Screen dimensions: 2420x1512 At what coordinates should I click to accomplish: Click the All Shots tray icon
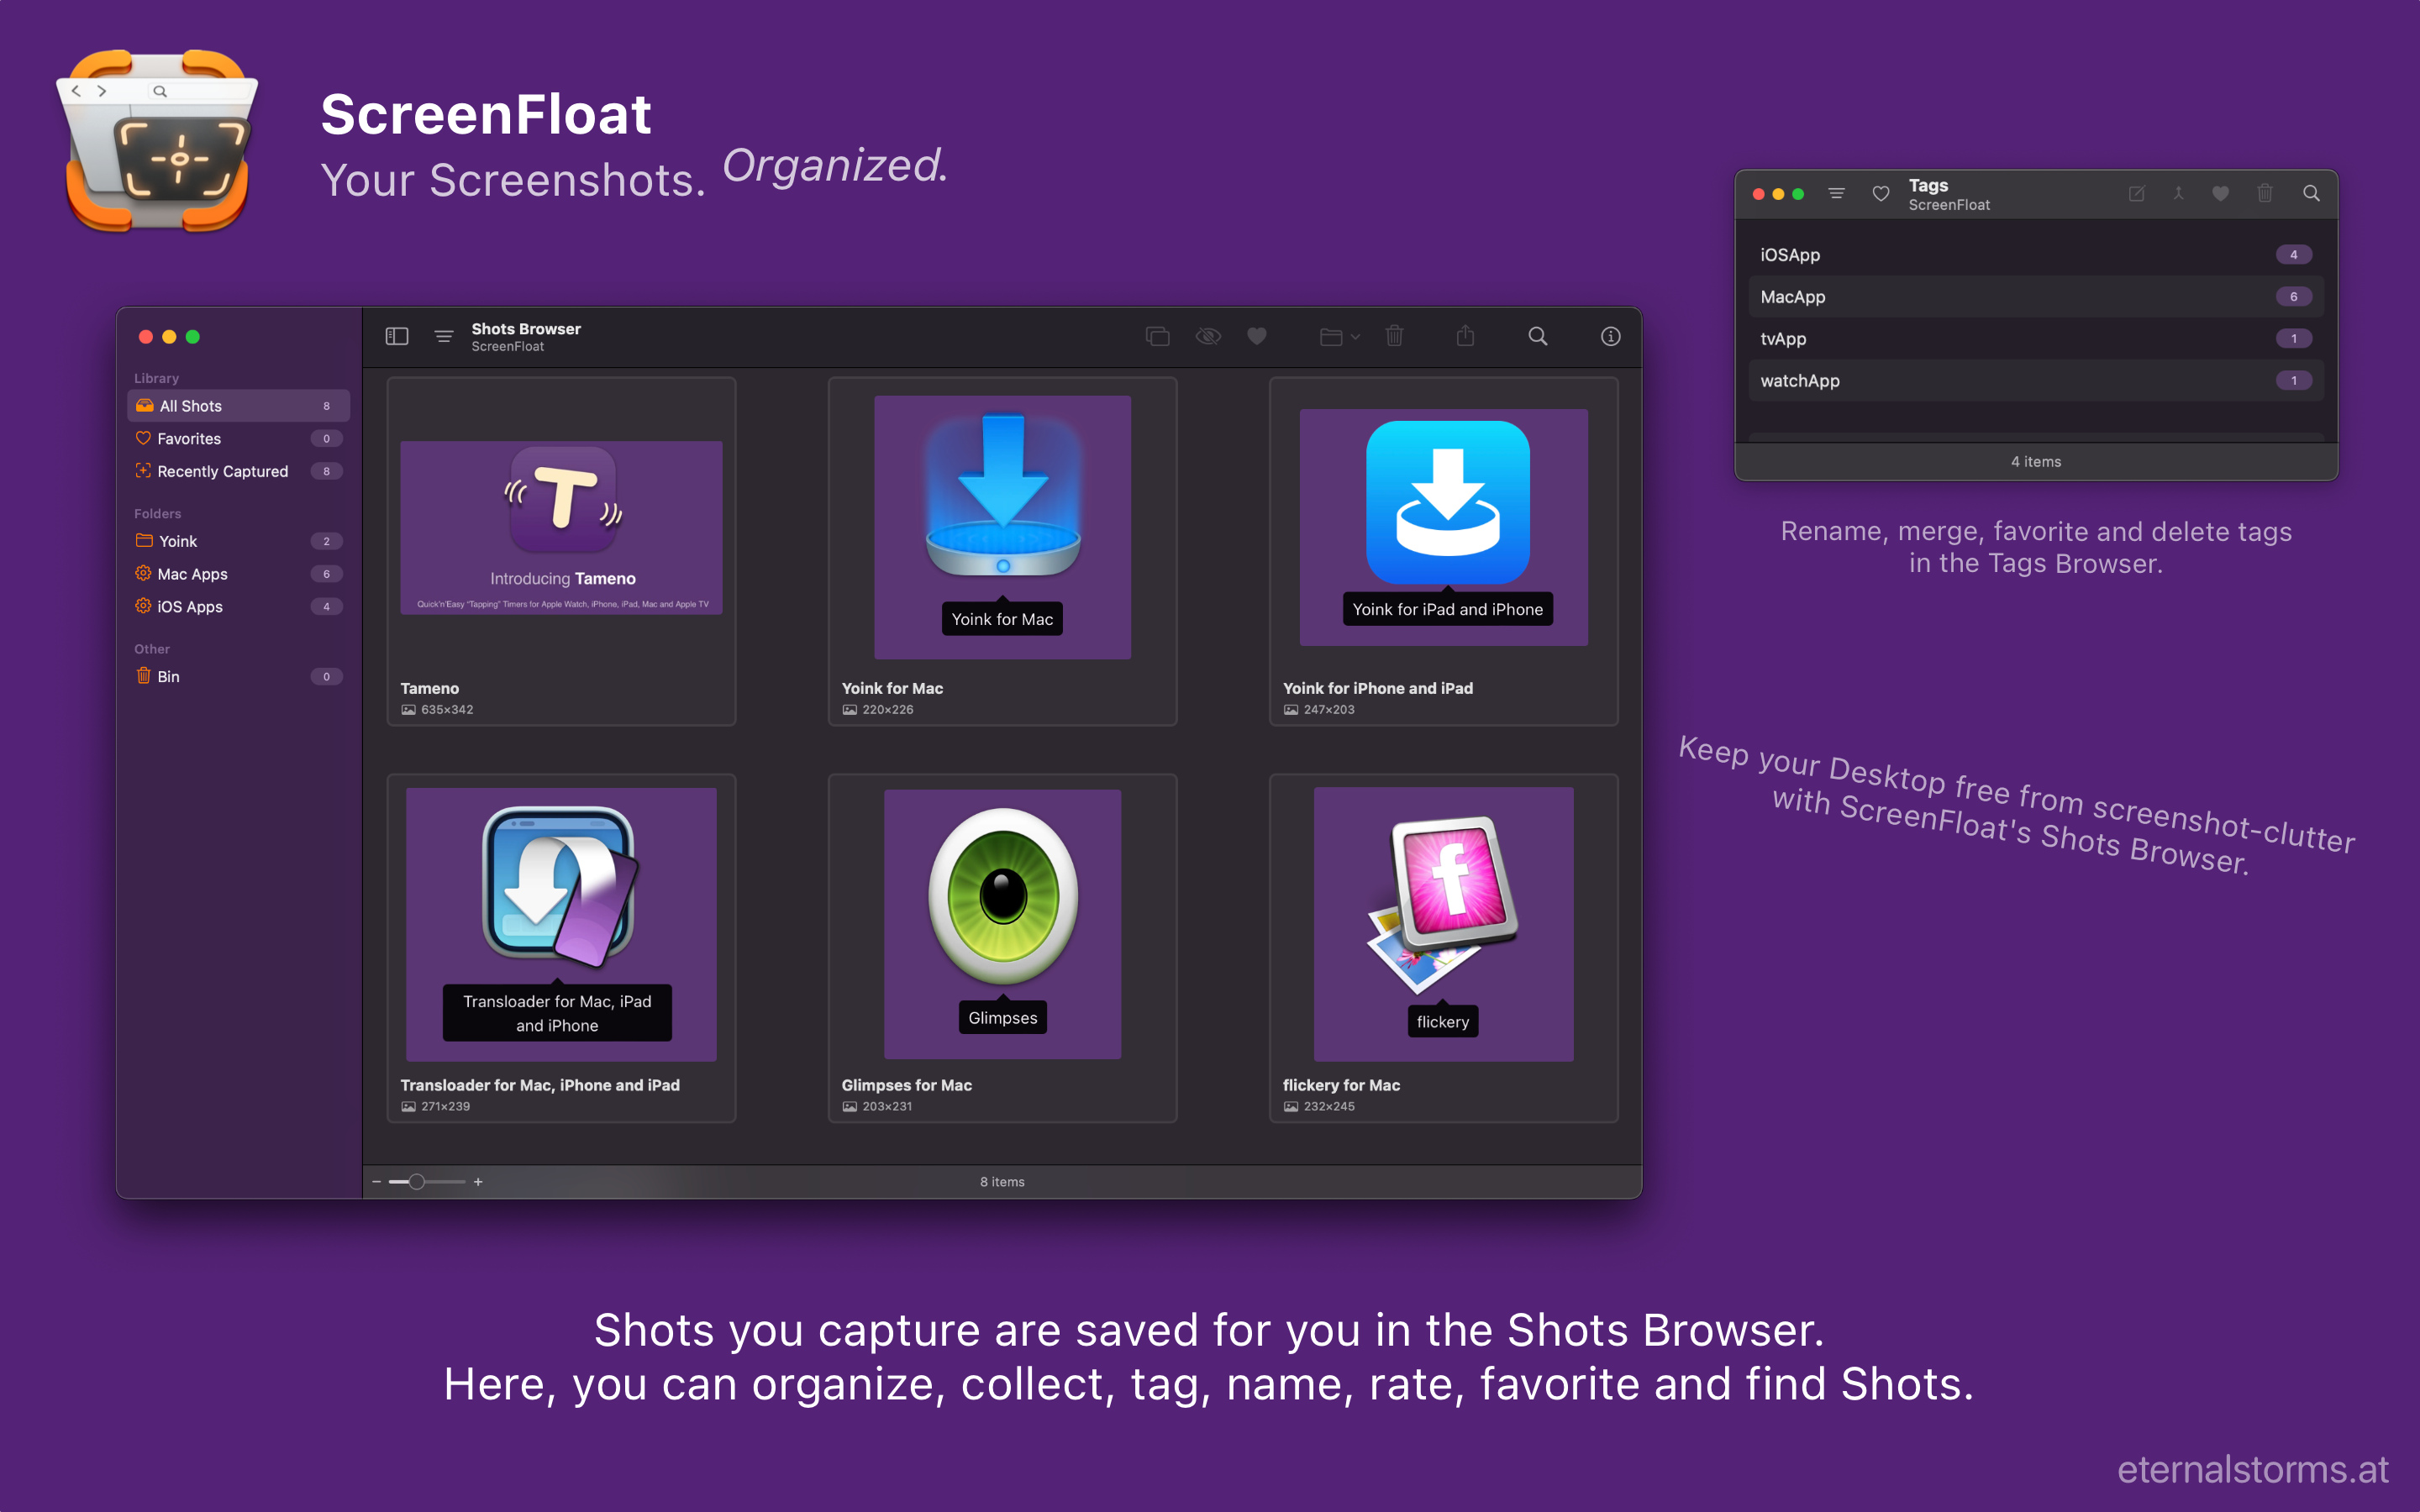pos(144,406)
